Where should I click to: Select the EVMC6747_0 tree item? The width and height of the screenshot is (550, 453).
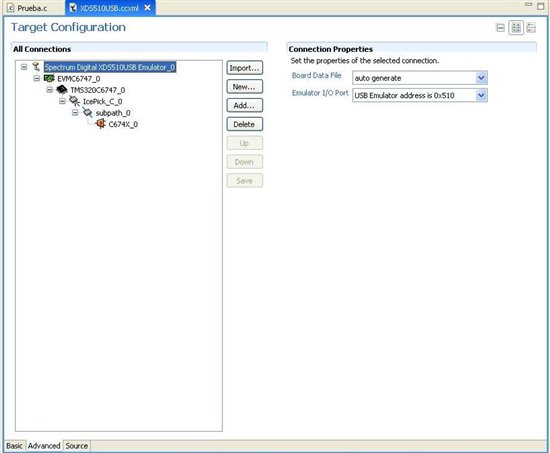(79, 79)
